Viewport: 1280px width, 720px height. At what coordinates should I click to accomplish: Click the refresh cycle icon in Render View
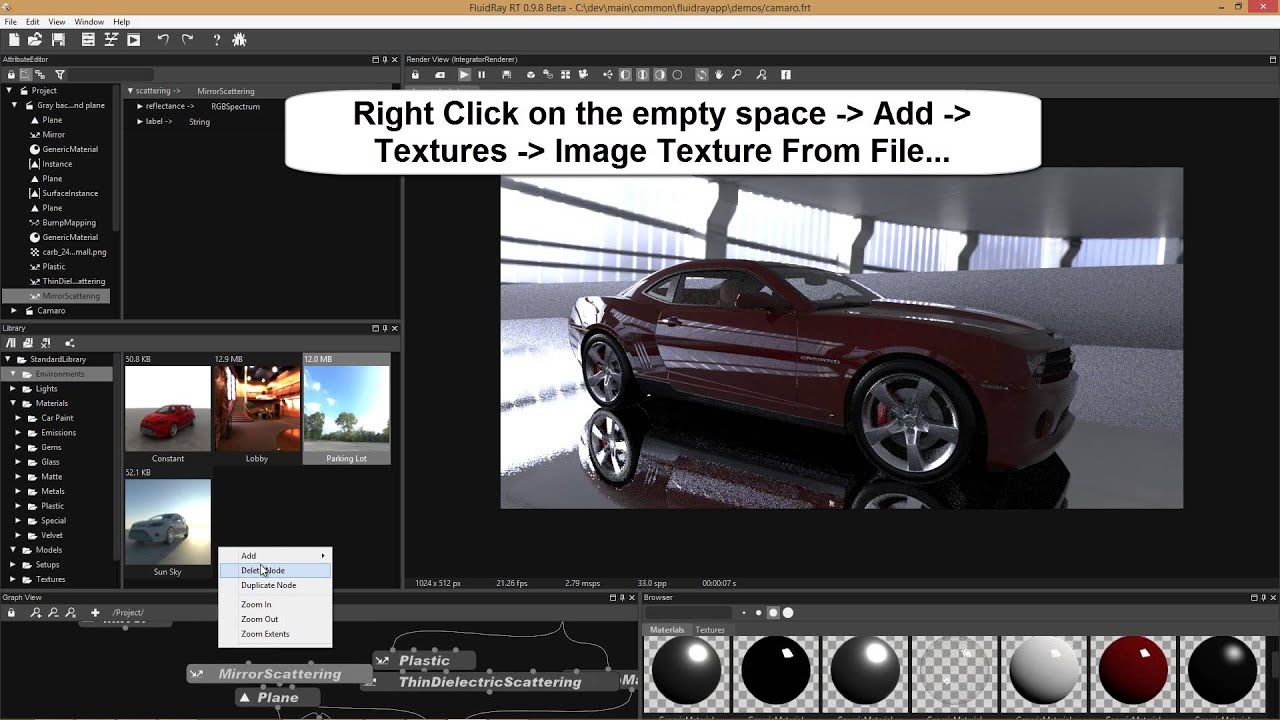click(x=701, y=75)
